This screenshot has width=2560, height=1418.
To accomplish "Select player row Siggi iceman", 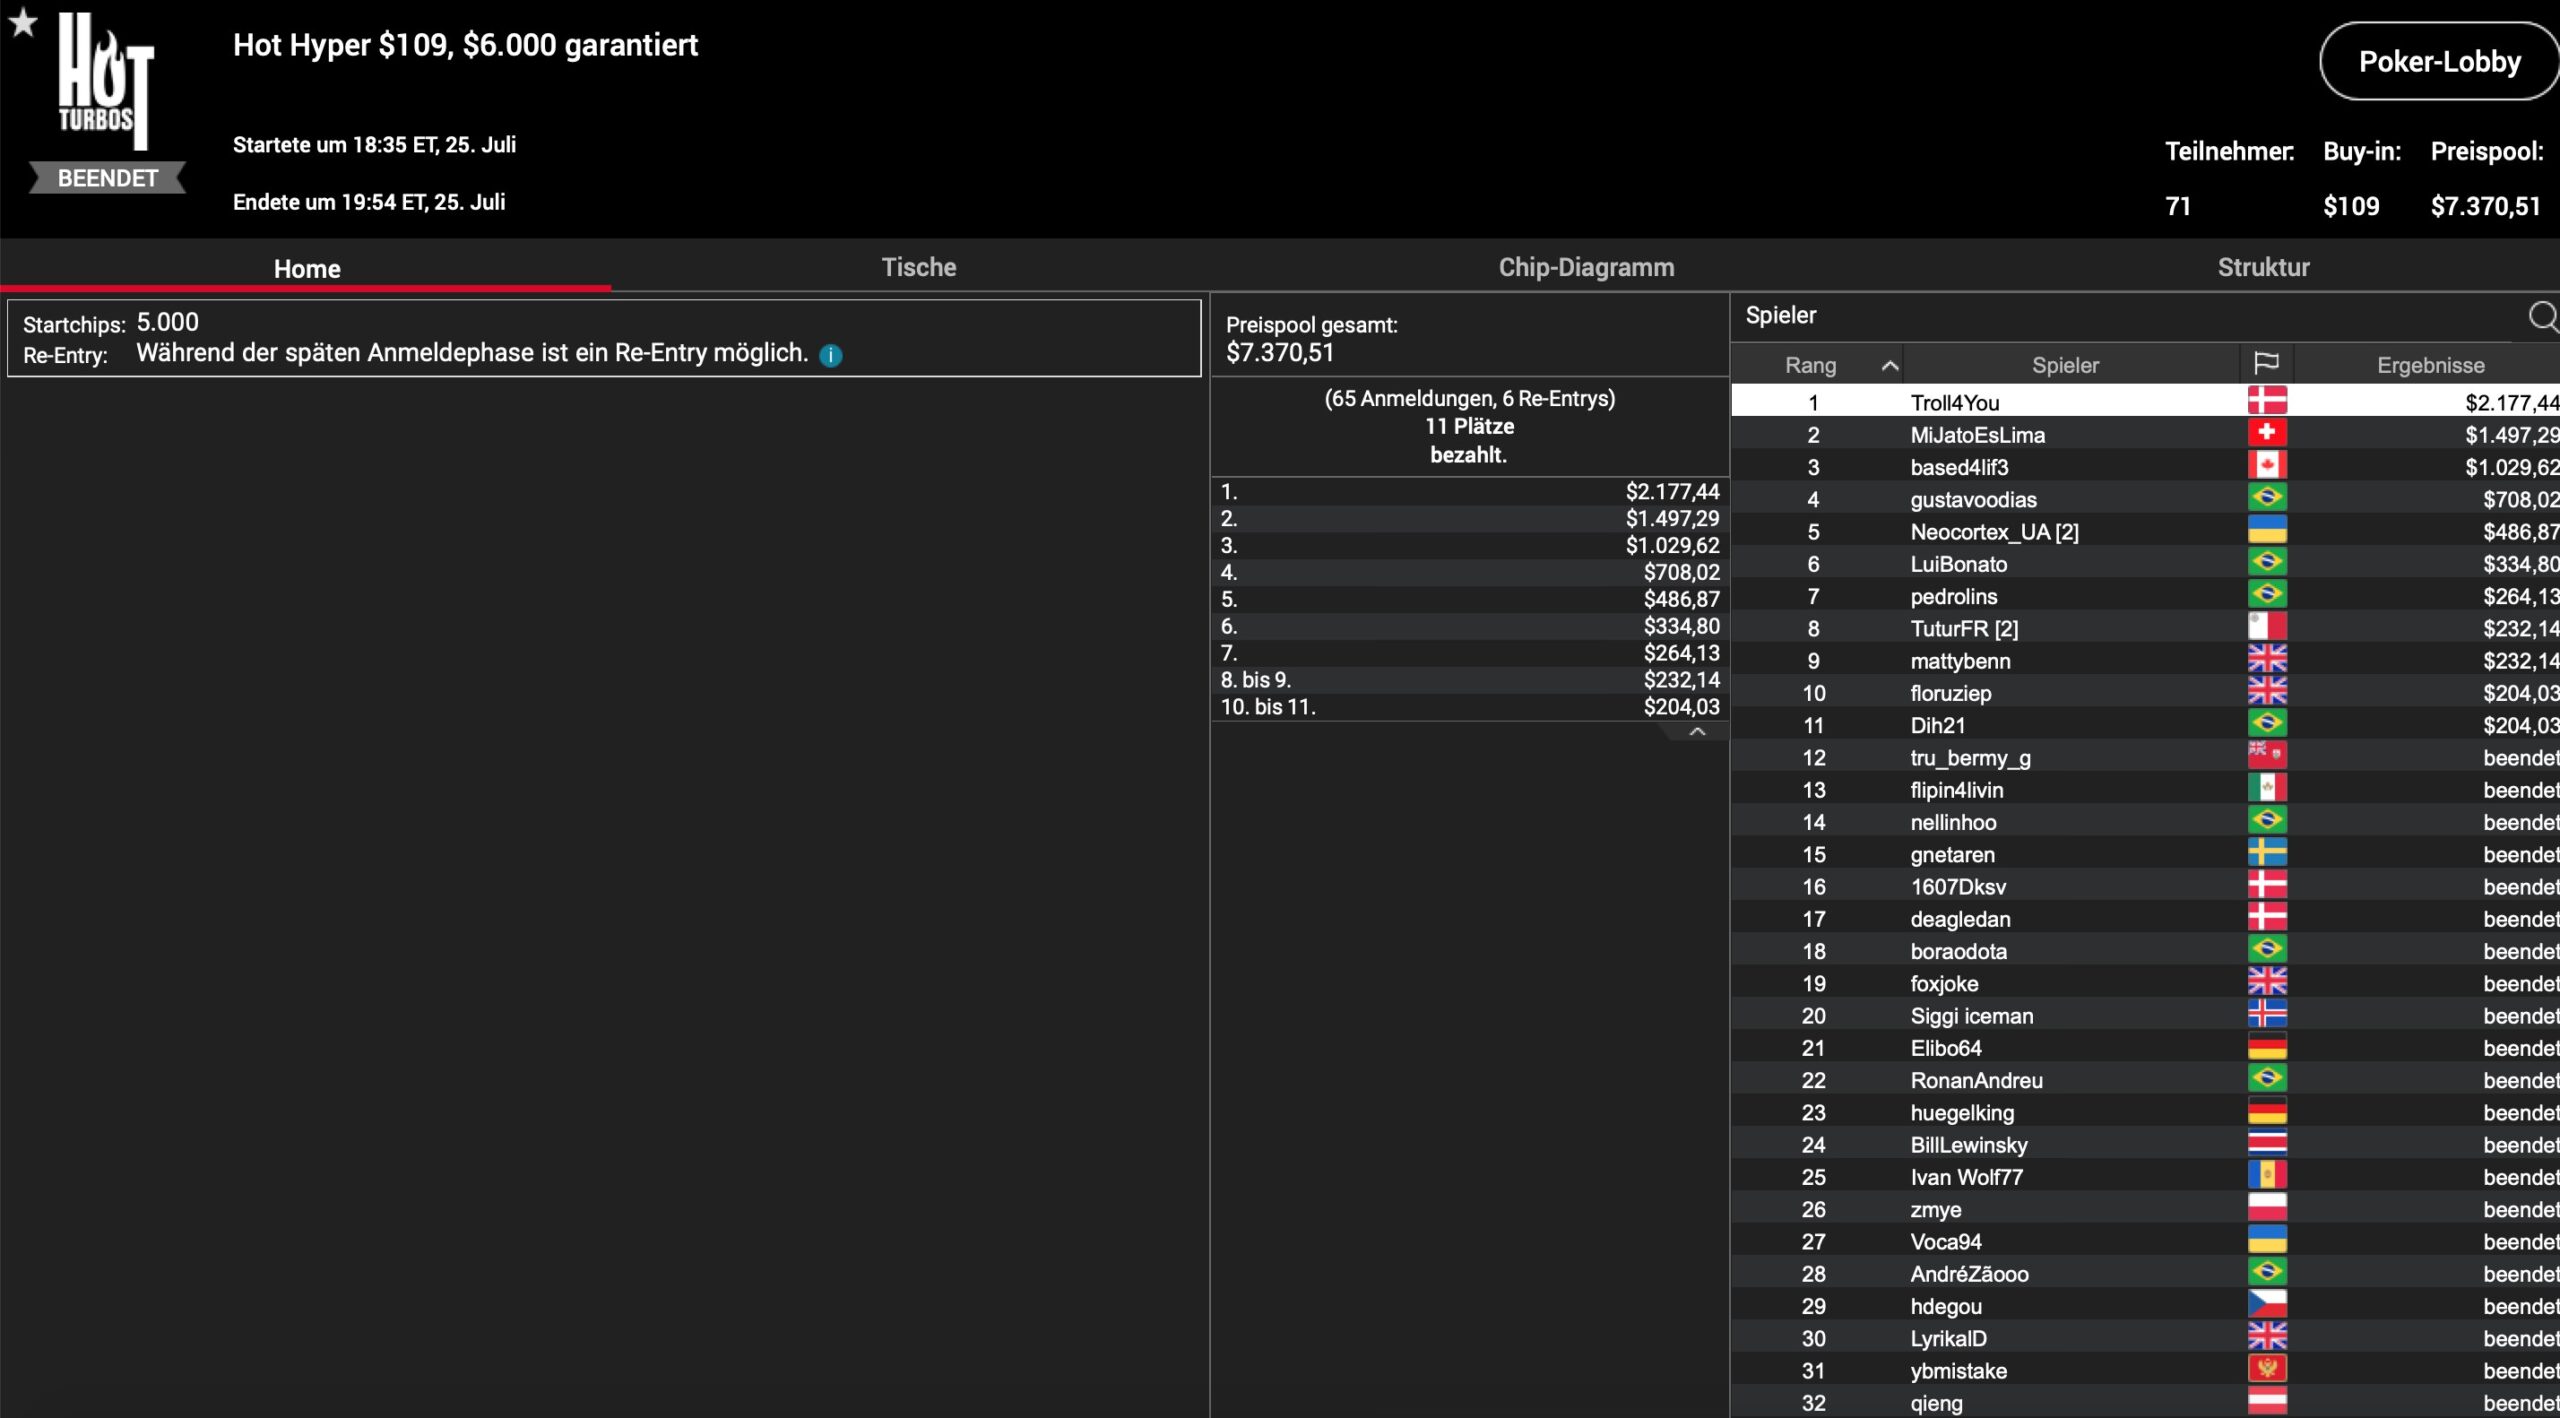I will tap(1970, 1015).
